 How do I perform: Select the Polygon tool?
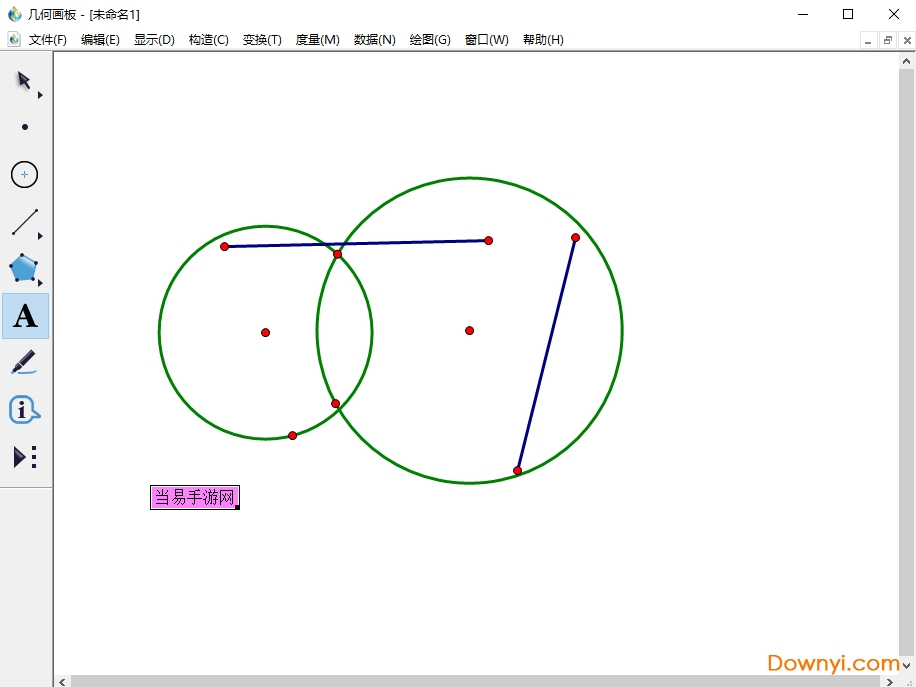pos(23,268)
